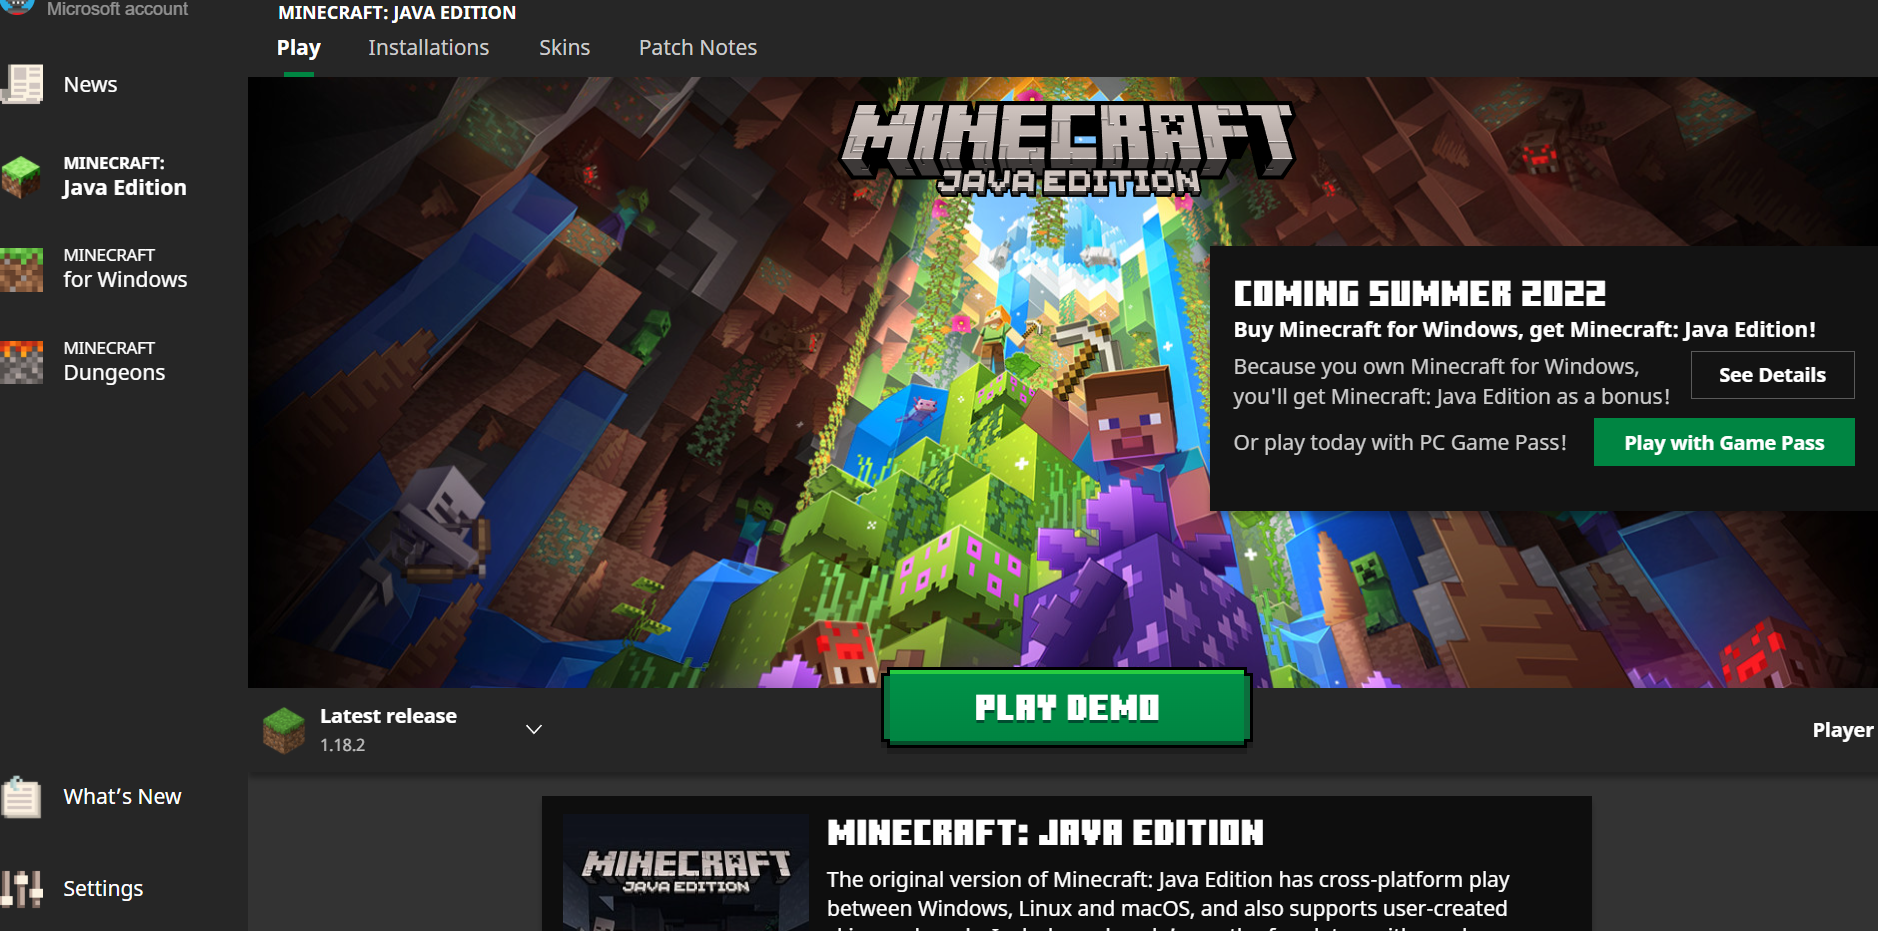Open the Settings sliders icon
Image resolution: width=1878 pixels, height=931 pixels.
(22, 888)
